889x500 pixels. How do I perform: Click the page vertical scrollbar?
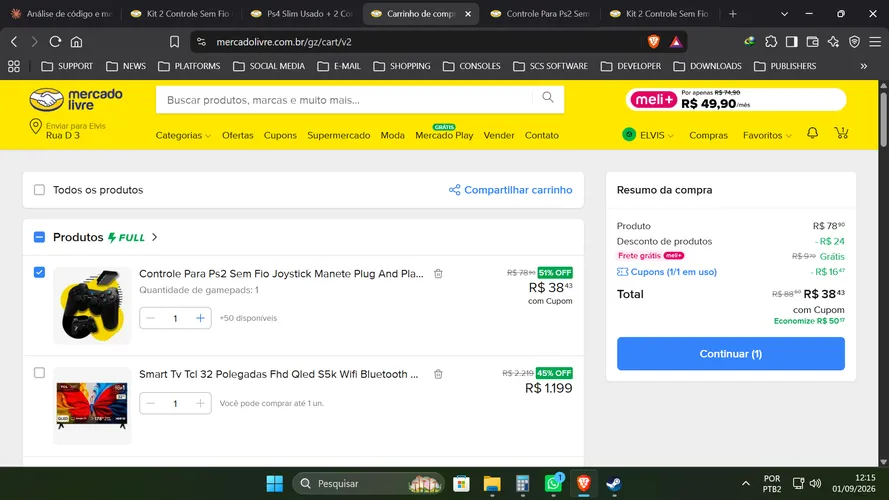pyautogui.click(x=883, y=119)
